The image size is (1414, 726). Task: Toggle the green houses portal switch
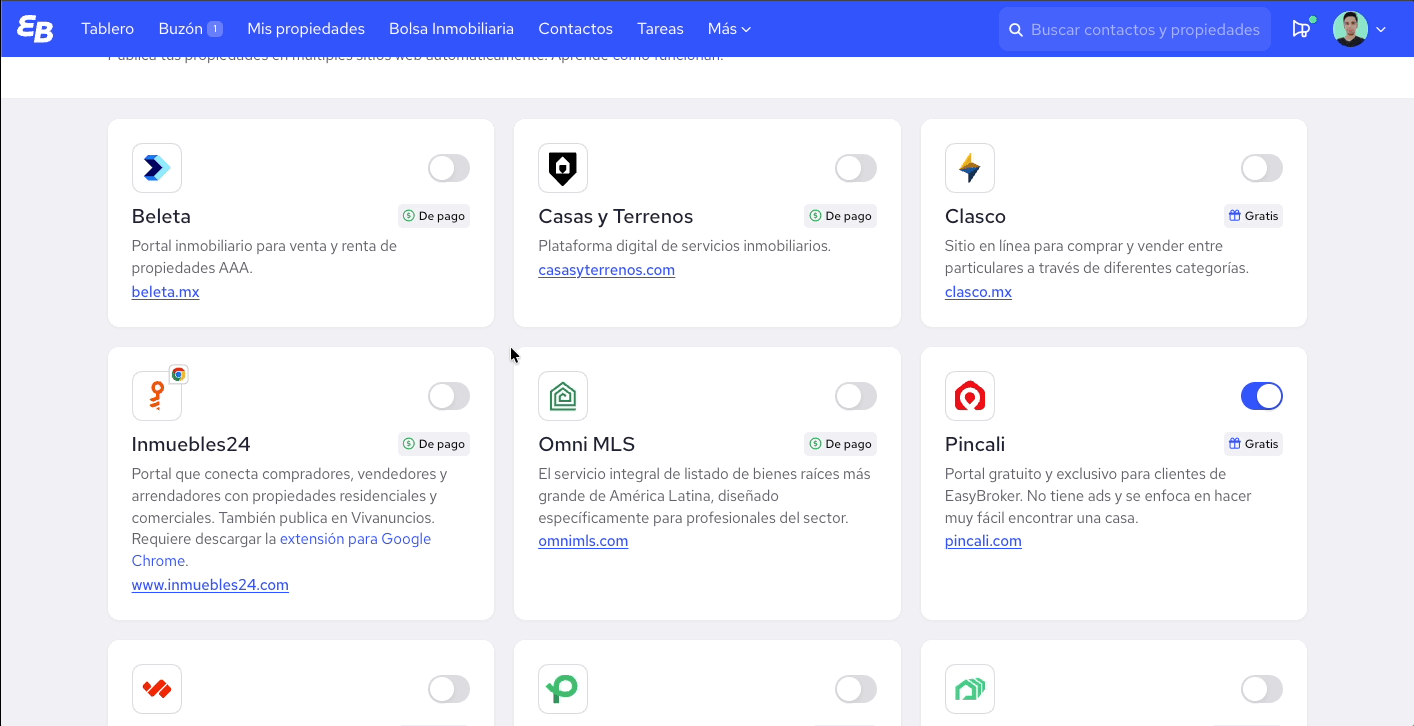point(1262,689)
